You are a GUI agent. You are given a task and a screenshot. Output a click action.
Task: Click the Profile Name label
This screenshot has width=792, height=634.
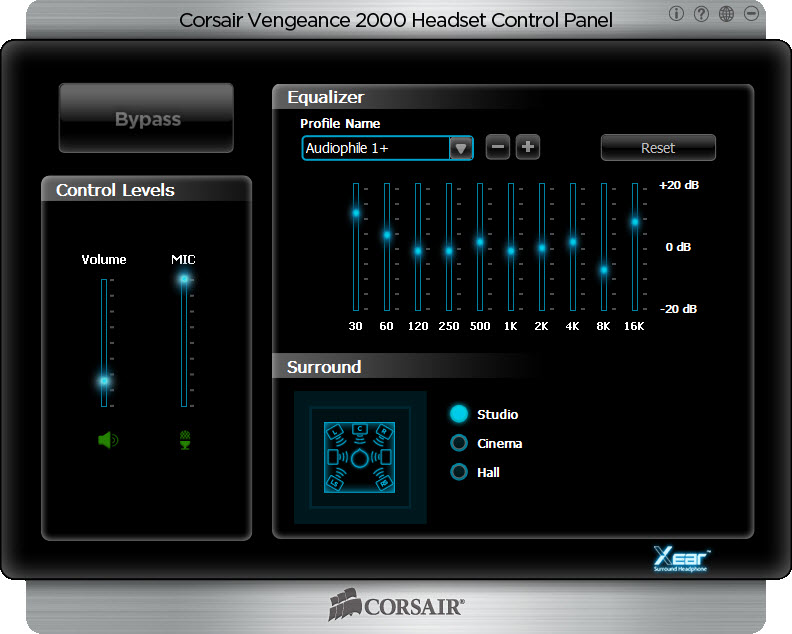pyautogui.click(x=340, y=123)
